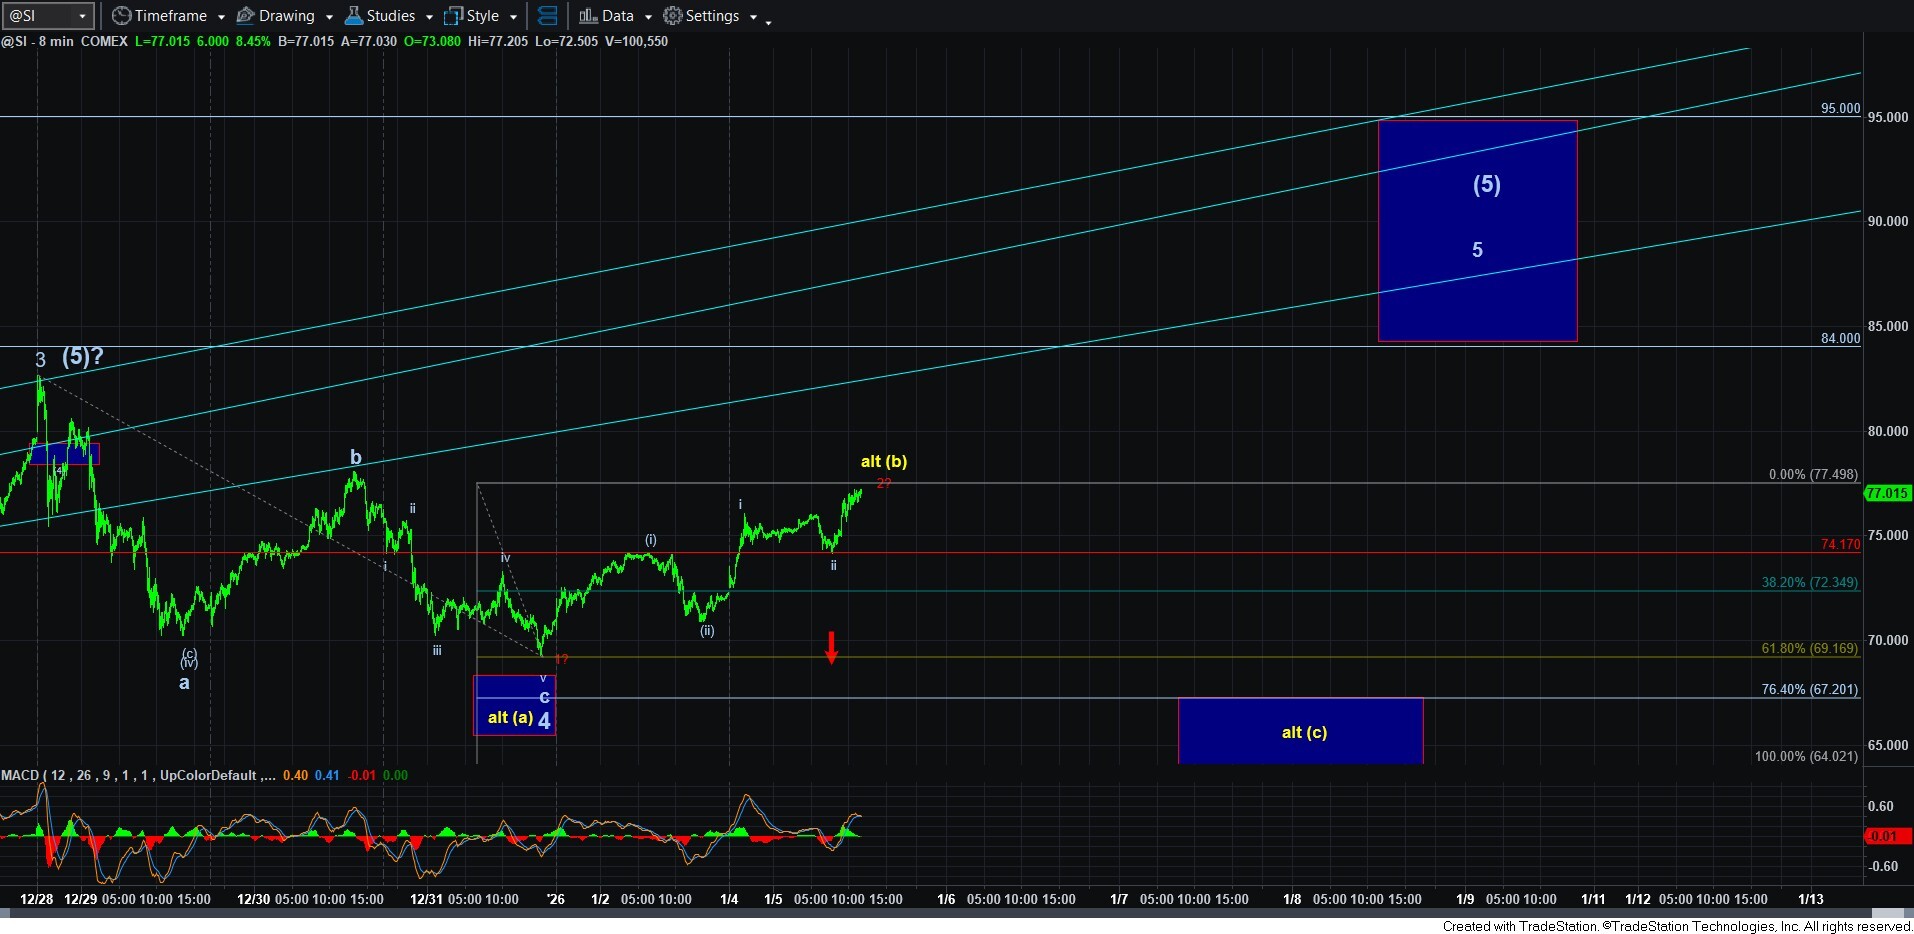Viewport: 1914px width, 934px height.
Task: Click the green 77.015 current price tag
Action: tap(1887, 493)
